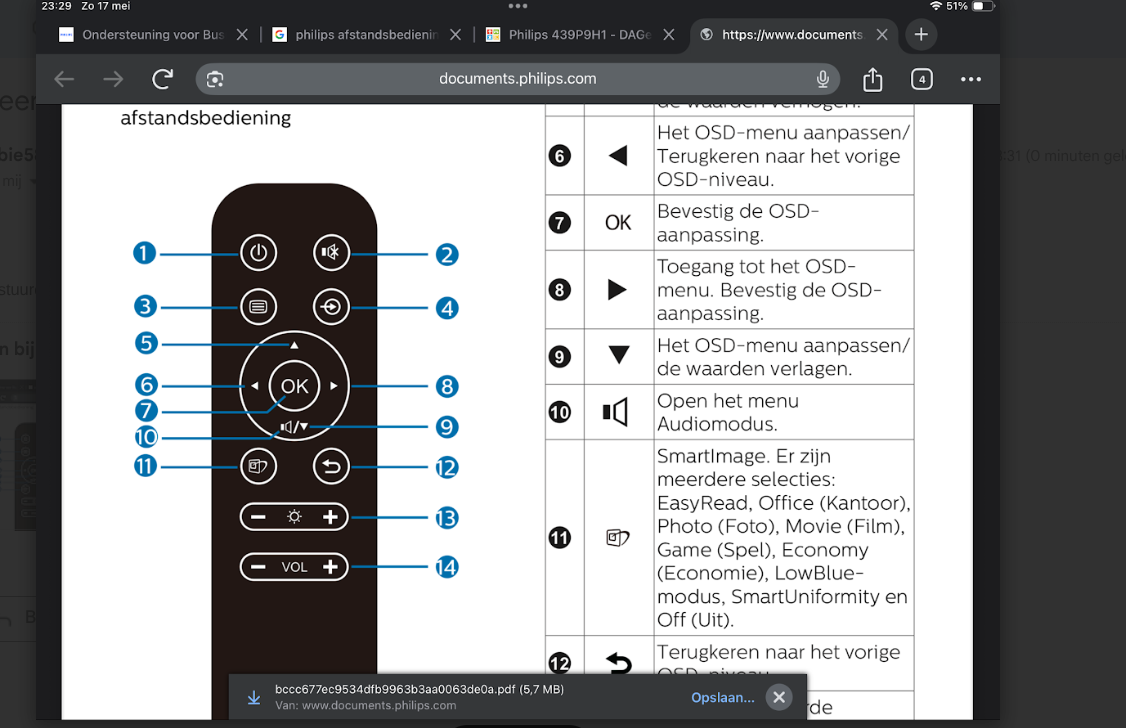Click the VOL control on the remote diagram
The width and height of the screenshot is (1126, 728).
click(x=294, y=566)
